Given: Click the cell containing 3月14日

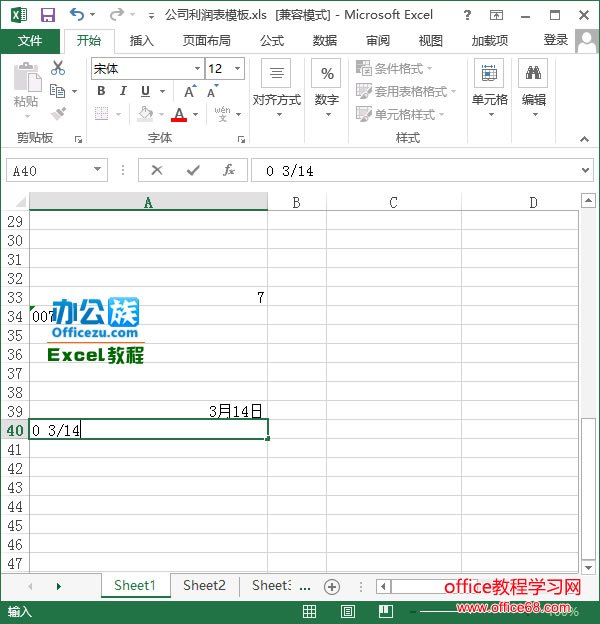Looking at the screenshot, I should click(148, 411).
